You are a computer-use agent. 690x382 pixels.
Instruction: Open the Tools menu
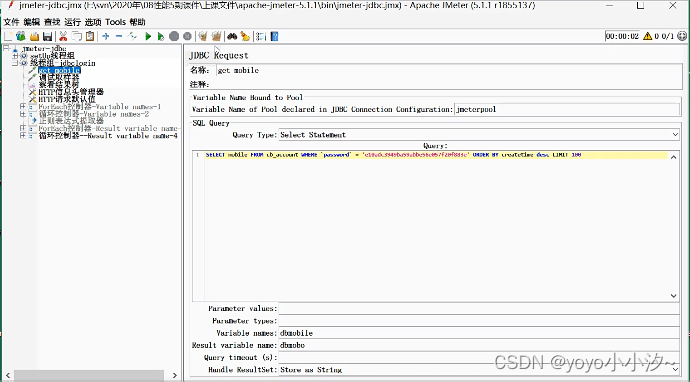(115, 22)
